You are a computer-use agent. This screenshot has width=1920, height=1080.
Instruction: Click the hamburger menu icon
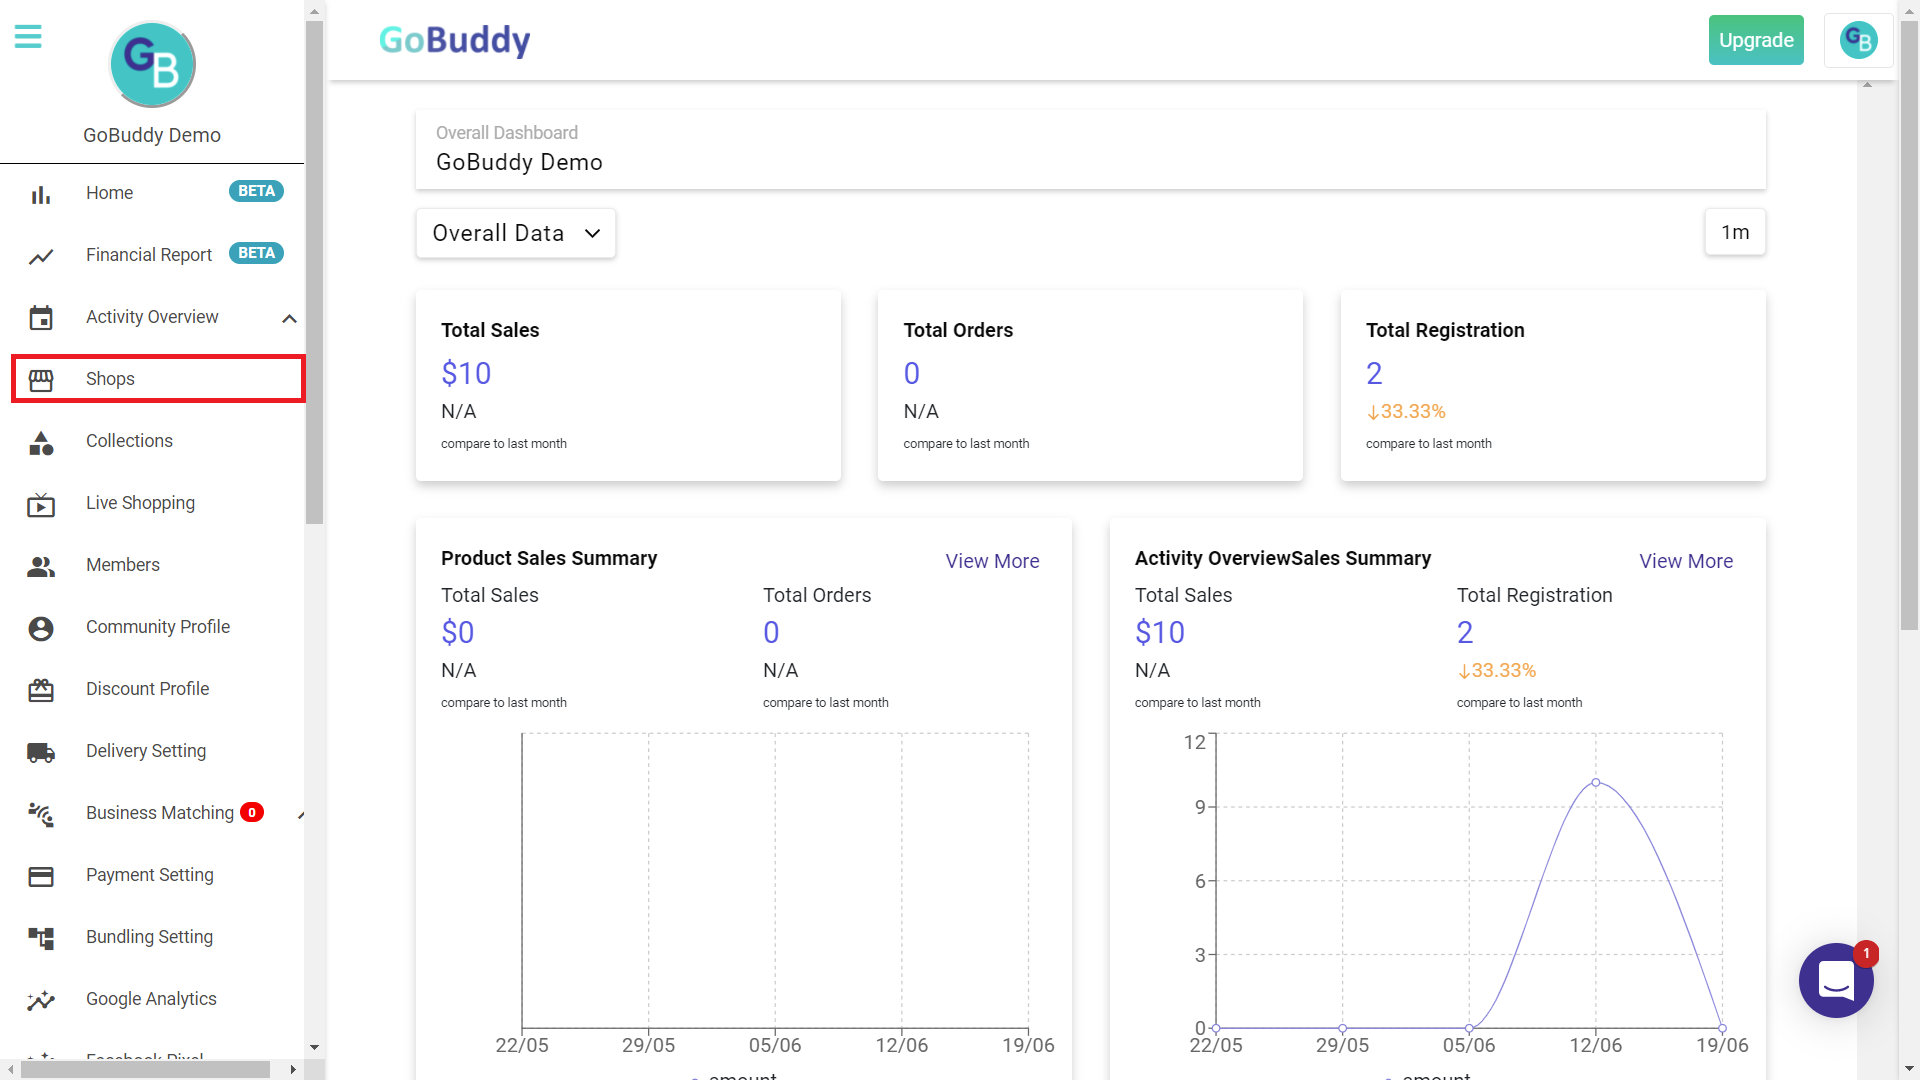pyautogui.click(x=28, y=38)
